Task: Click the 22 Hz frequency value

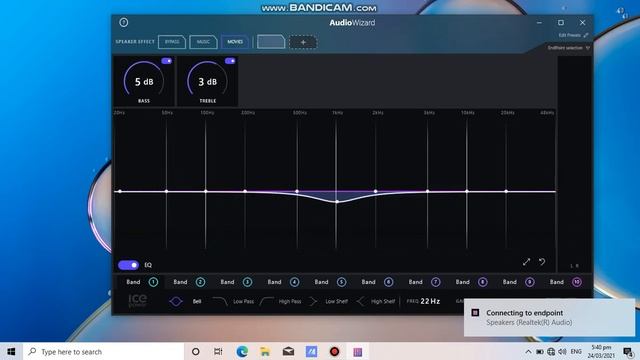Action: (430, 301)
